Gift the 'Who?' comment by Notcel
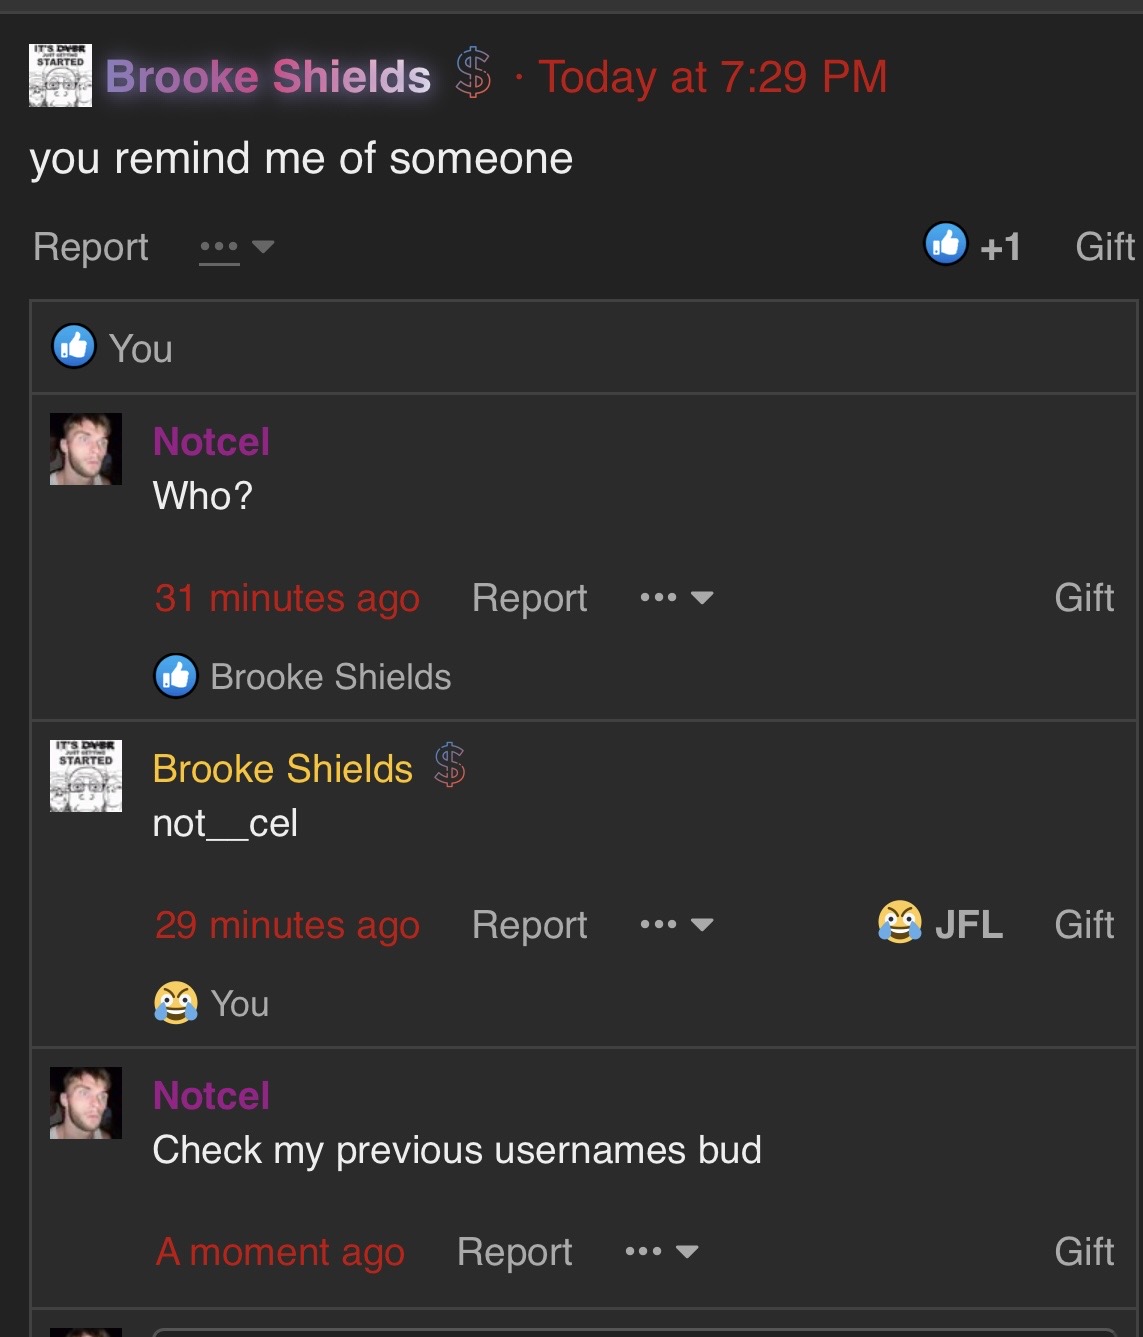The height and width of the screenshot is (1337, 1143). (x=1084, y=597)
